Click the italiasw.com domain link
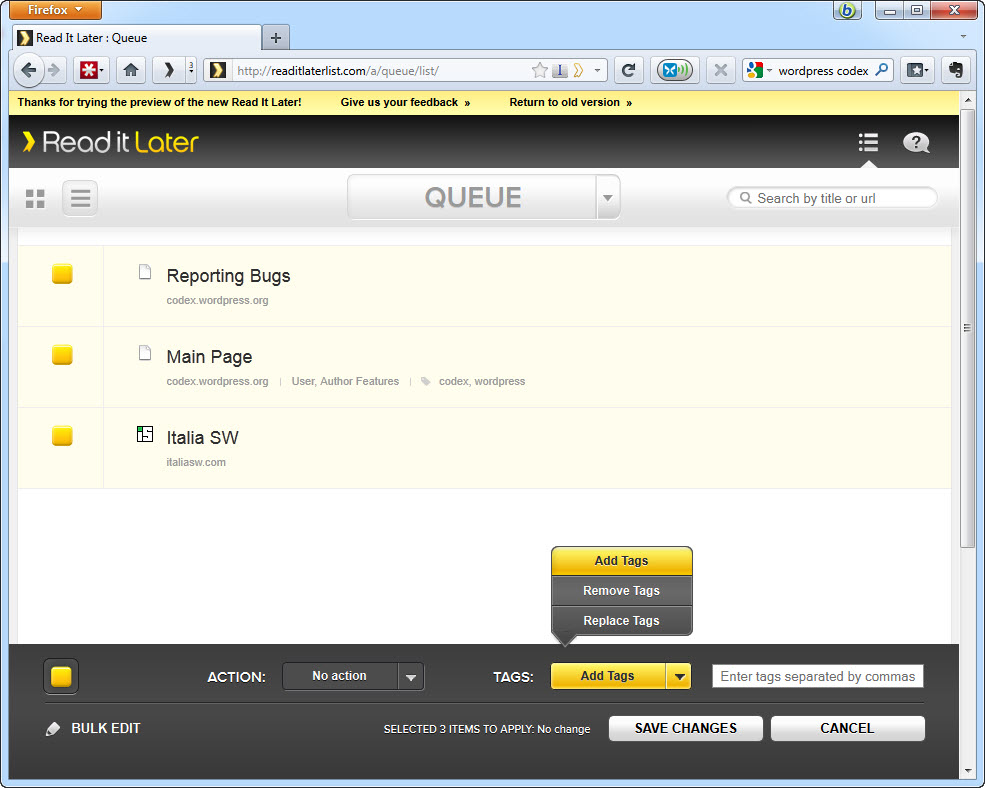The image size is (985, 788). [196, 462]
